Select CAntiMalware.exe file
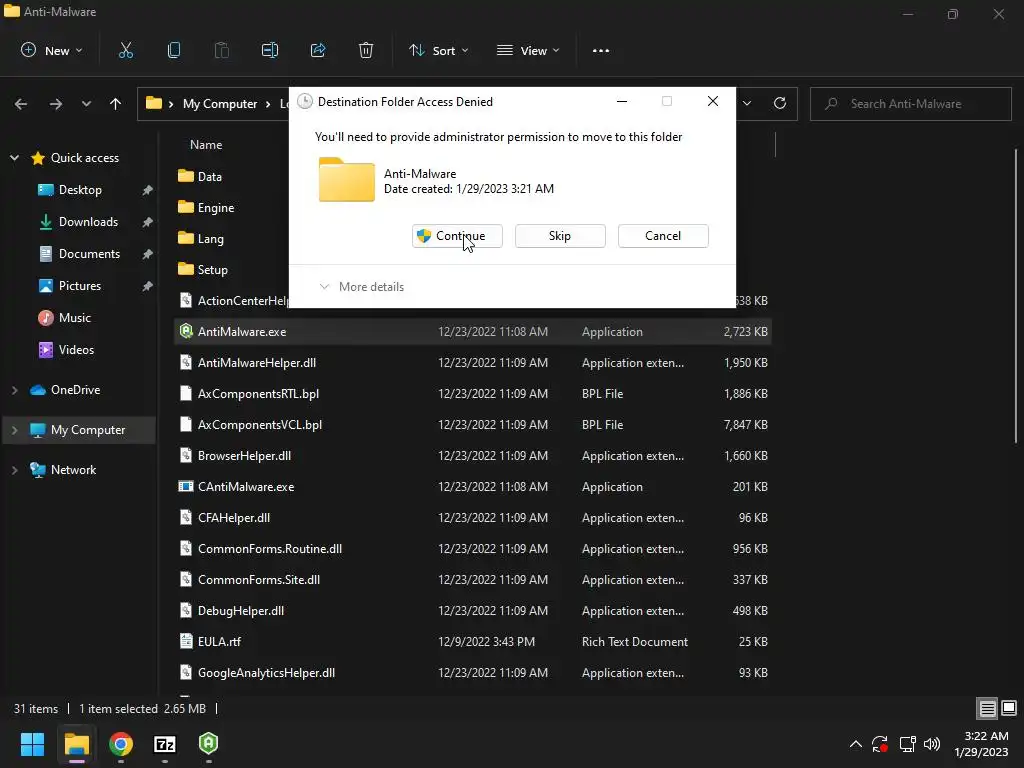Image resolution: width=1024 pixels, height=768 pixels. coord(473,487)
